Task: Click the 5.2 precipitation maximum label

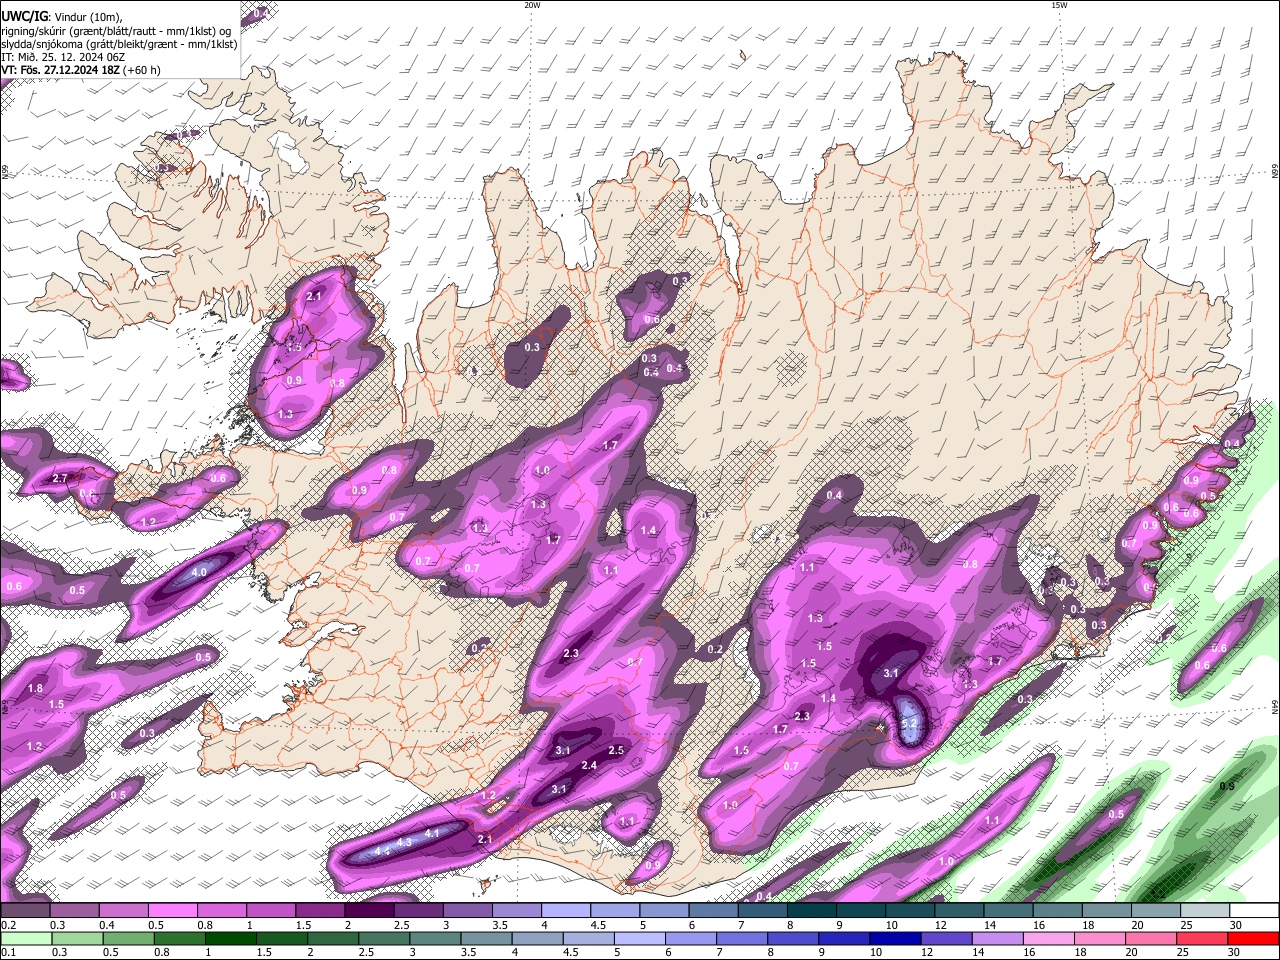Action: pos(909,723)
